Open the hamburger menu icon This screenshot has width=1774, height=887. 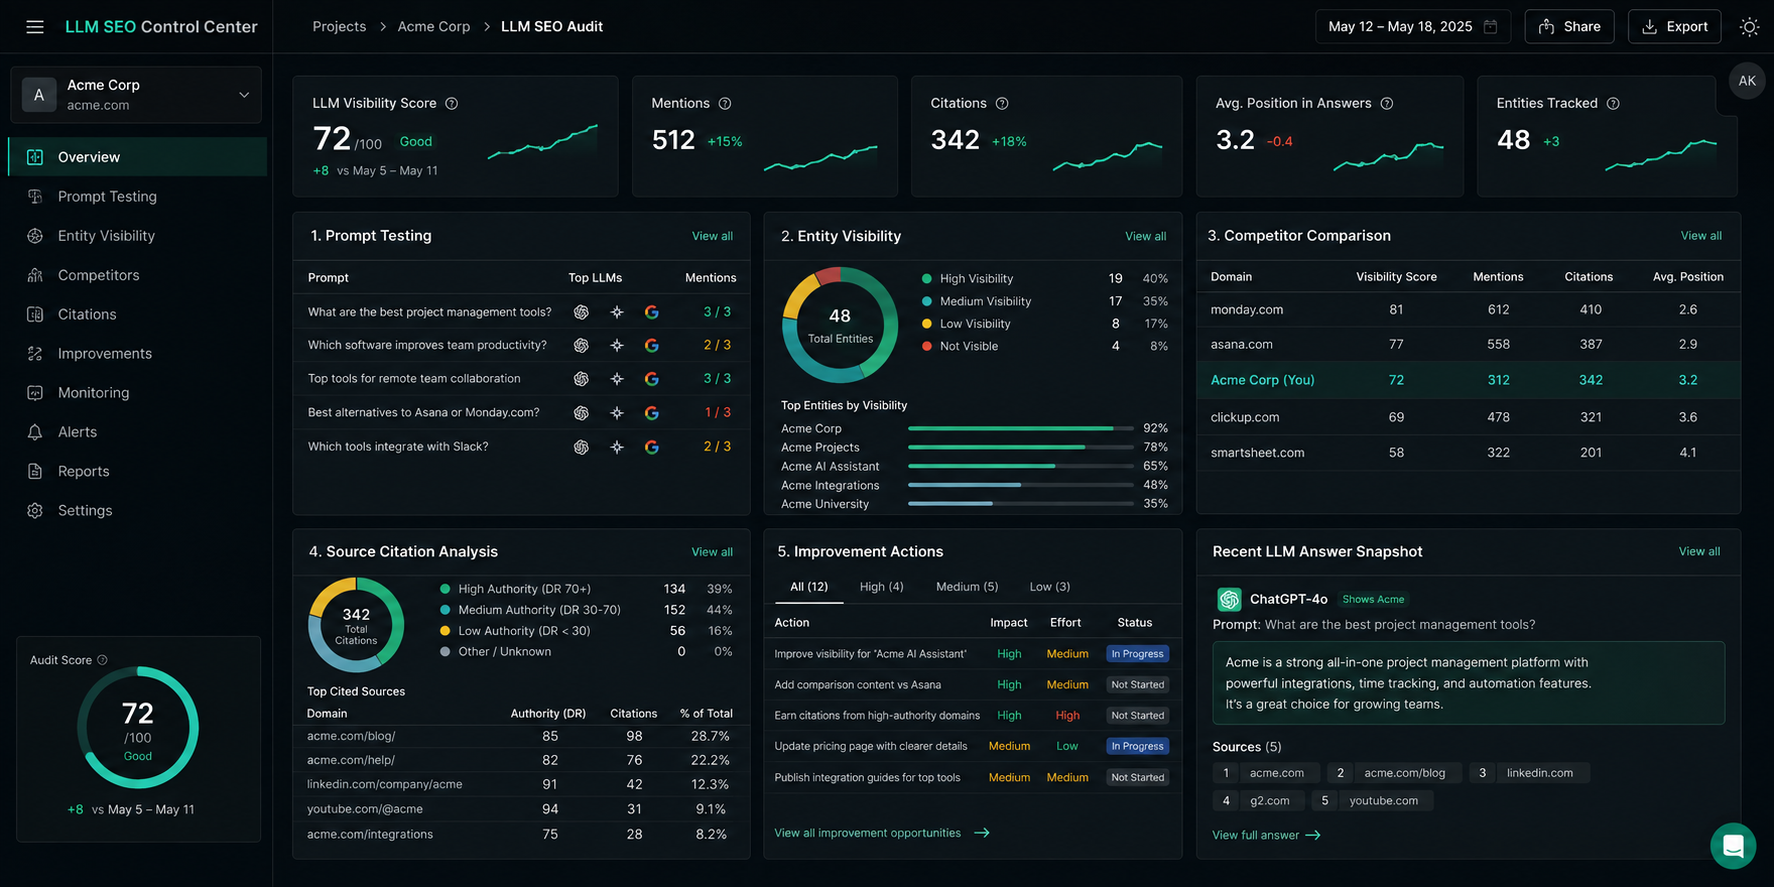pyautogui.click(x=35, y=27)
